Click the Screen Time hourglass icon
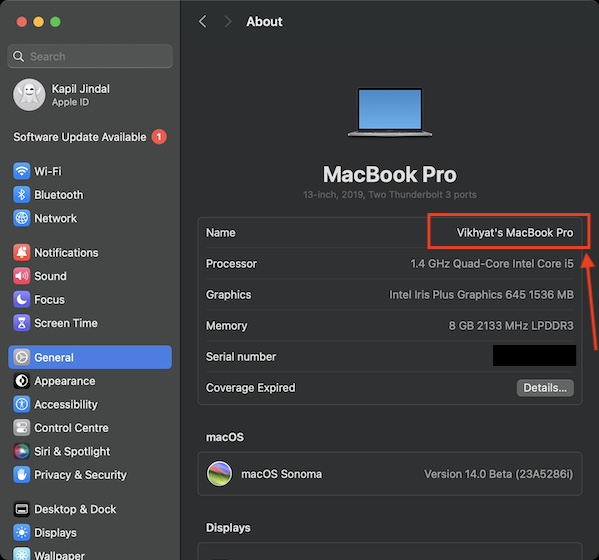The width and height of the screenshot is (599, 560). [x=21, y=323]
